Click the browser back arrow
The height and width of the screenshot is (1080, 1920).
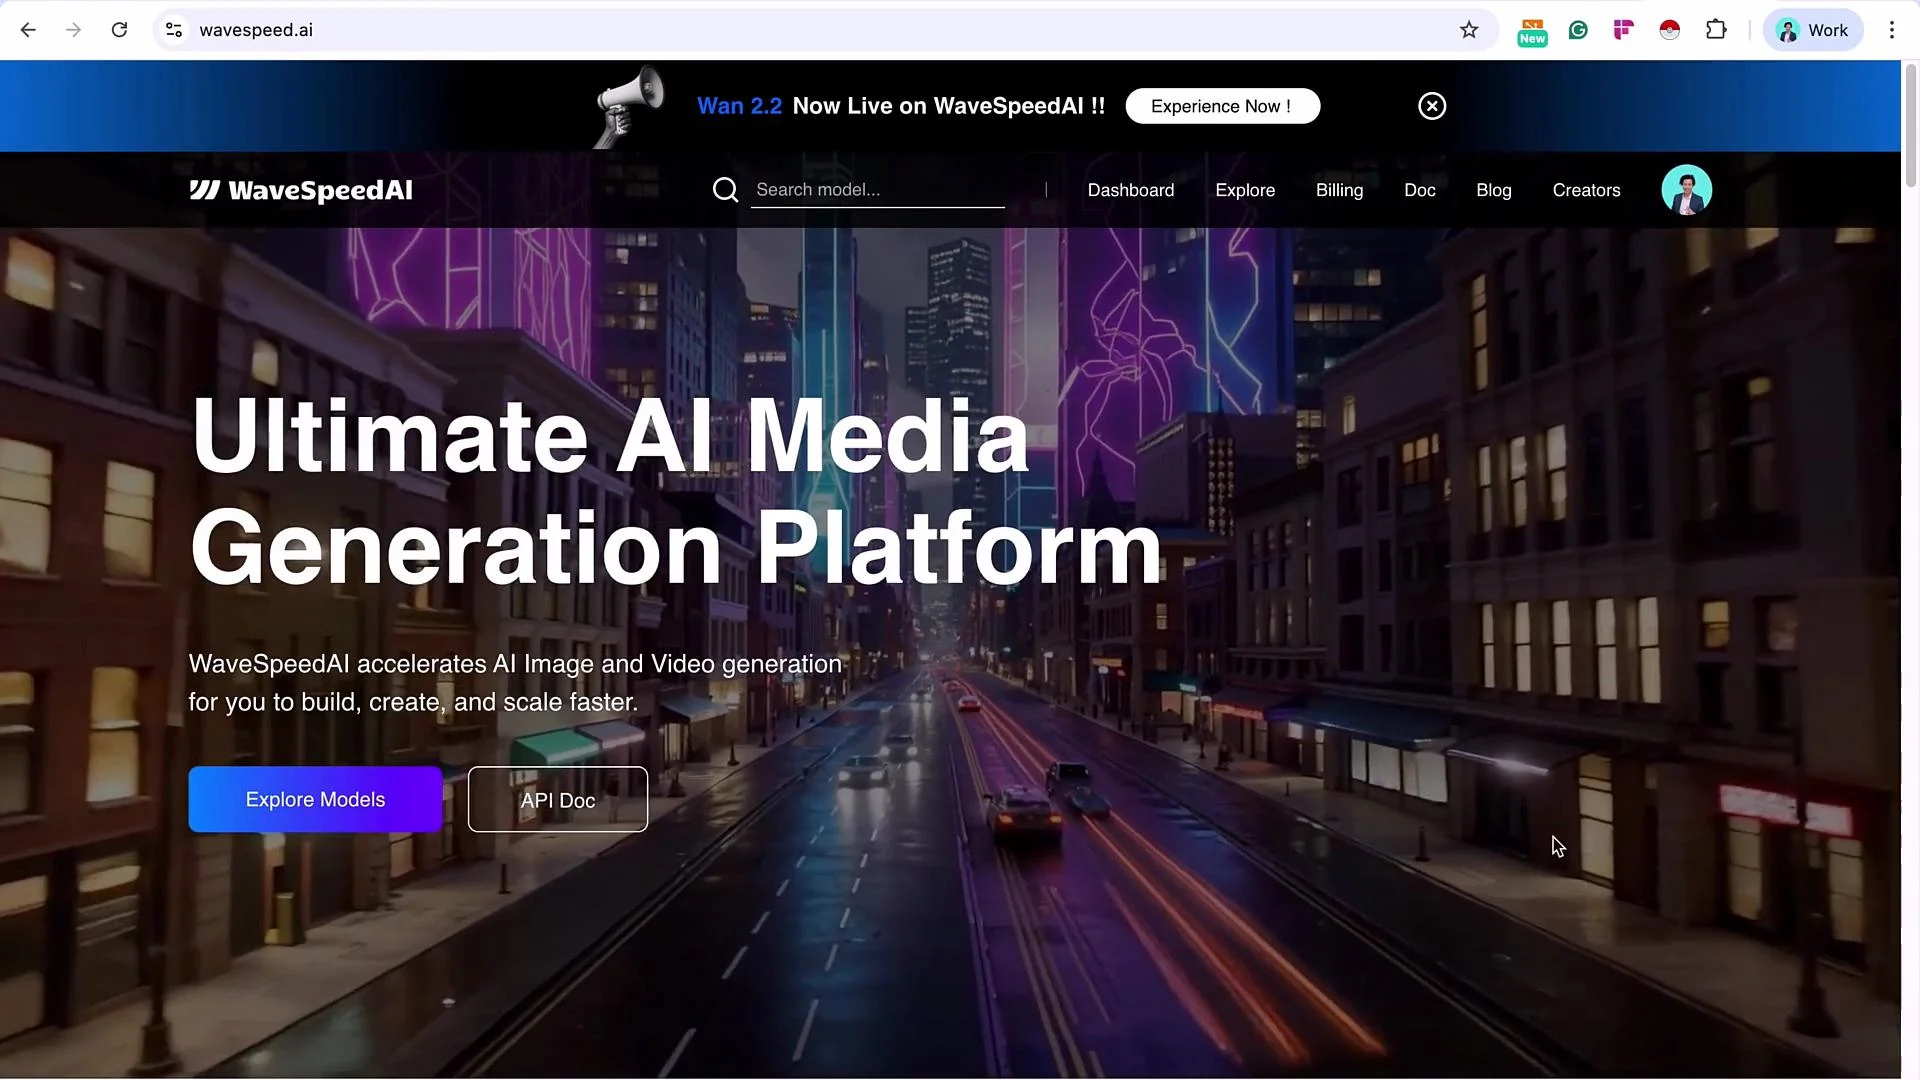tap(28, 30)
